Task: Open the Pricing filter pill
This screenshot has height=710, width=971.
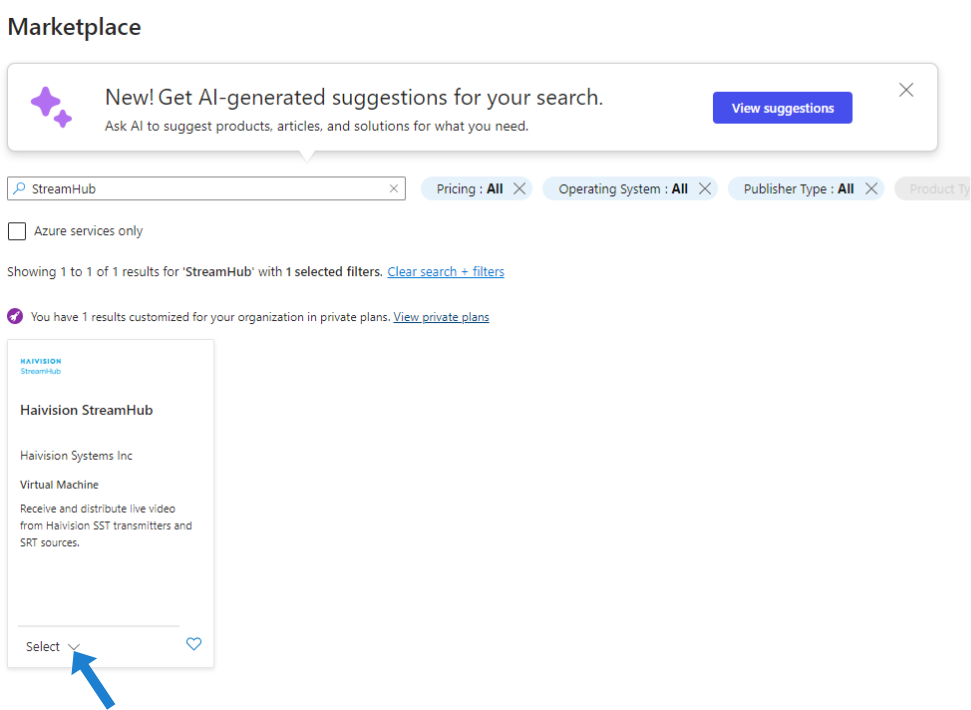Action: pos(469,189)
